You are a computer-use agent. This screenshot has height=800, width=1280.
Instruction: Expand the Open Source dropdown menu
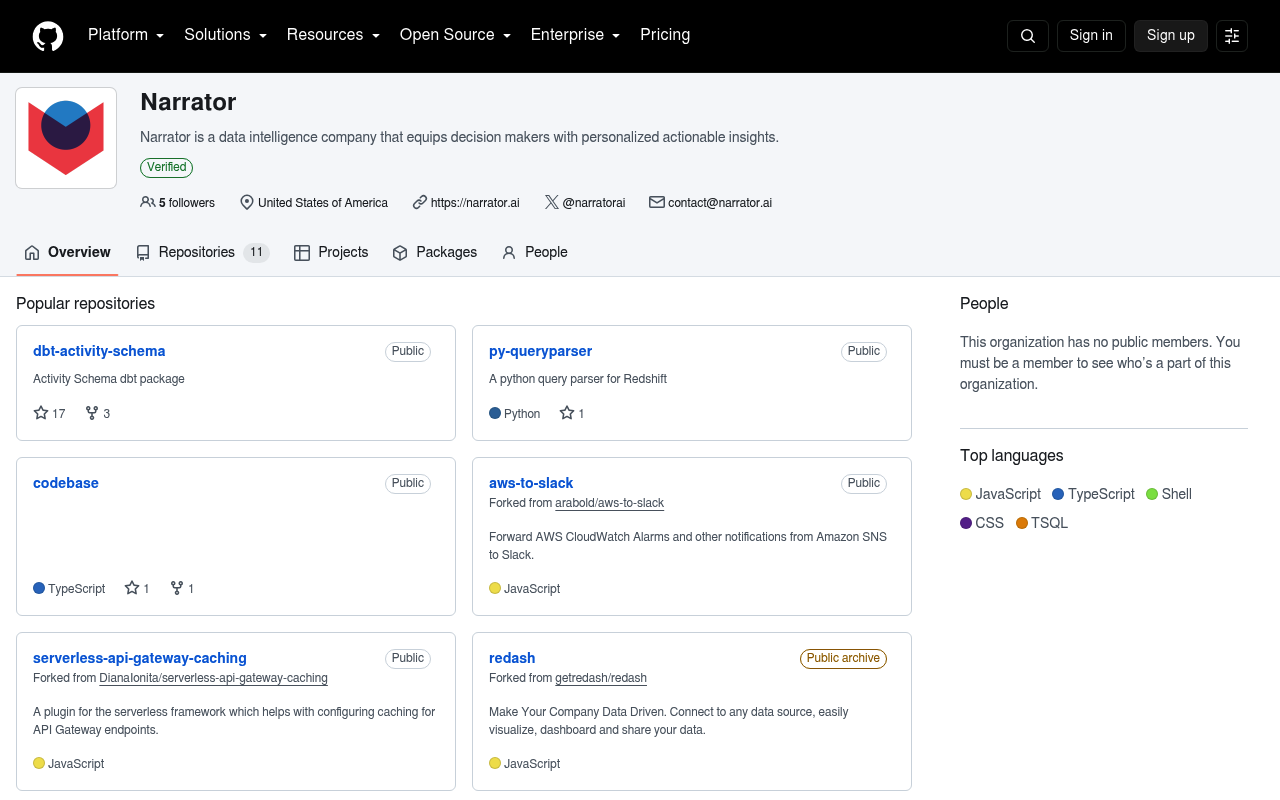tap(455, 35)
